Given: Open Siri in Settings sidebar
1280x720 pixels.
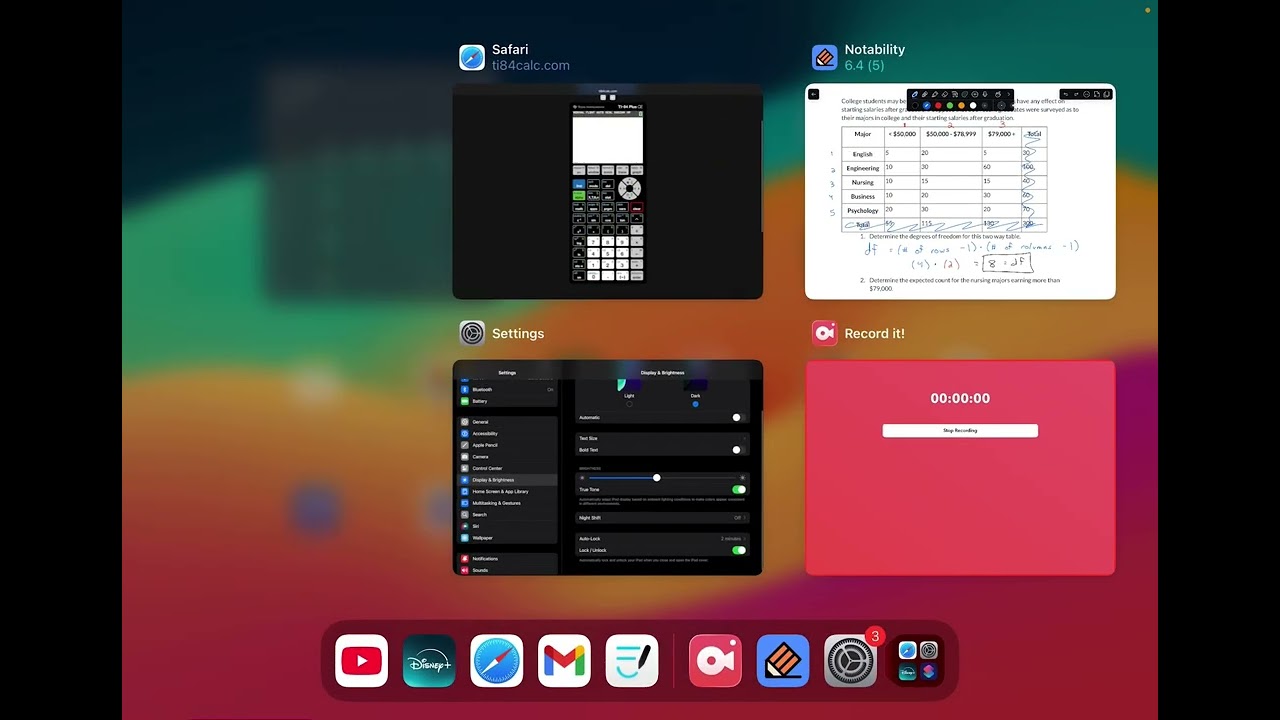Looking at the screenshot, I should tap(506, 526).
